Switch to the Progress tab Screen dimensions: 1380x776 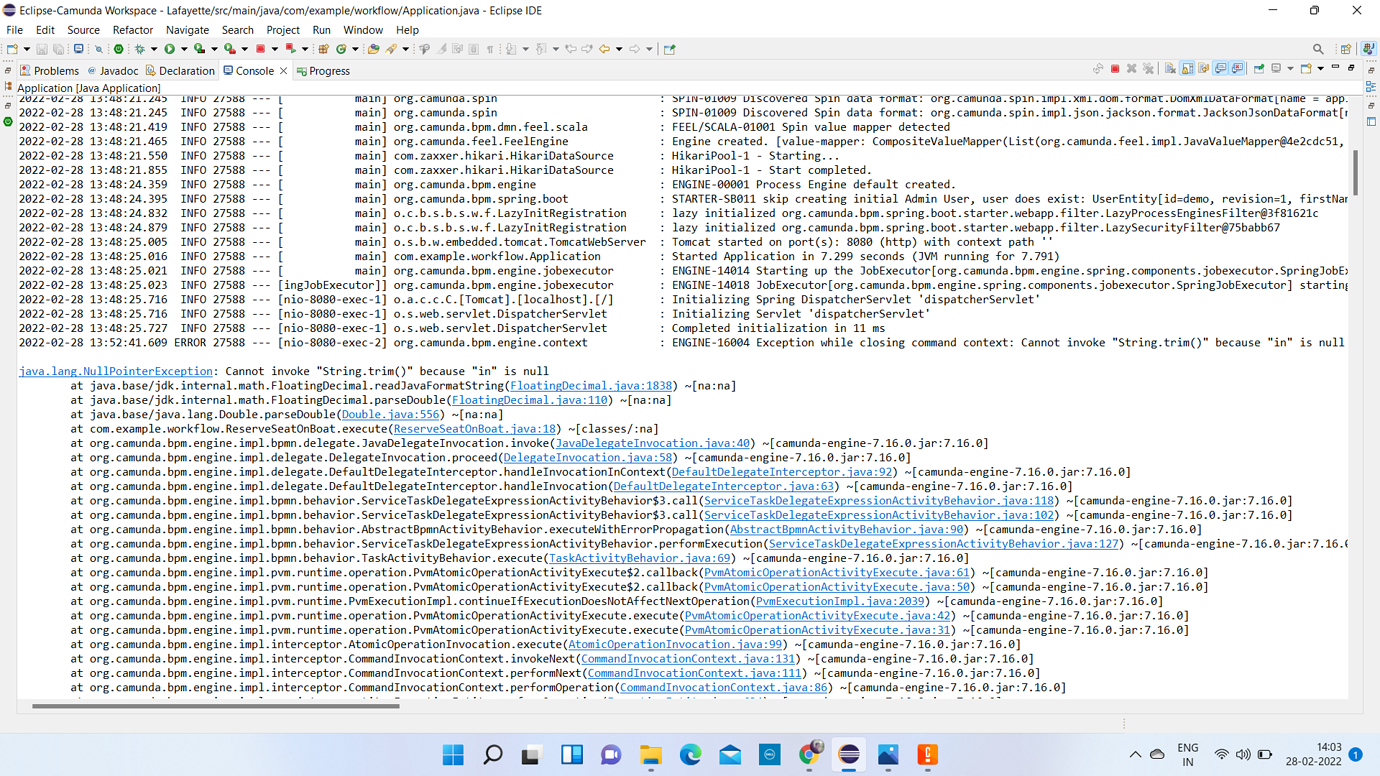(x=323, y=71)
